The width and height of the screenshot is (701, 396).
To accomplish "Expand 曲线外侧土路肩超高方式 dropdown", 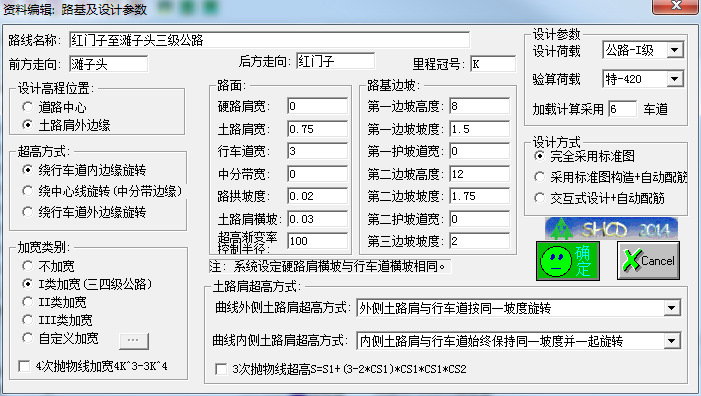I will 671,308.
